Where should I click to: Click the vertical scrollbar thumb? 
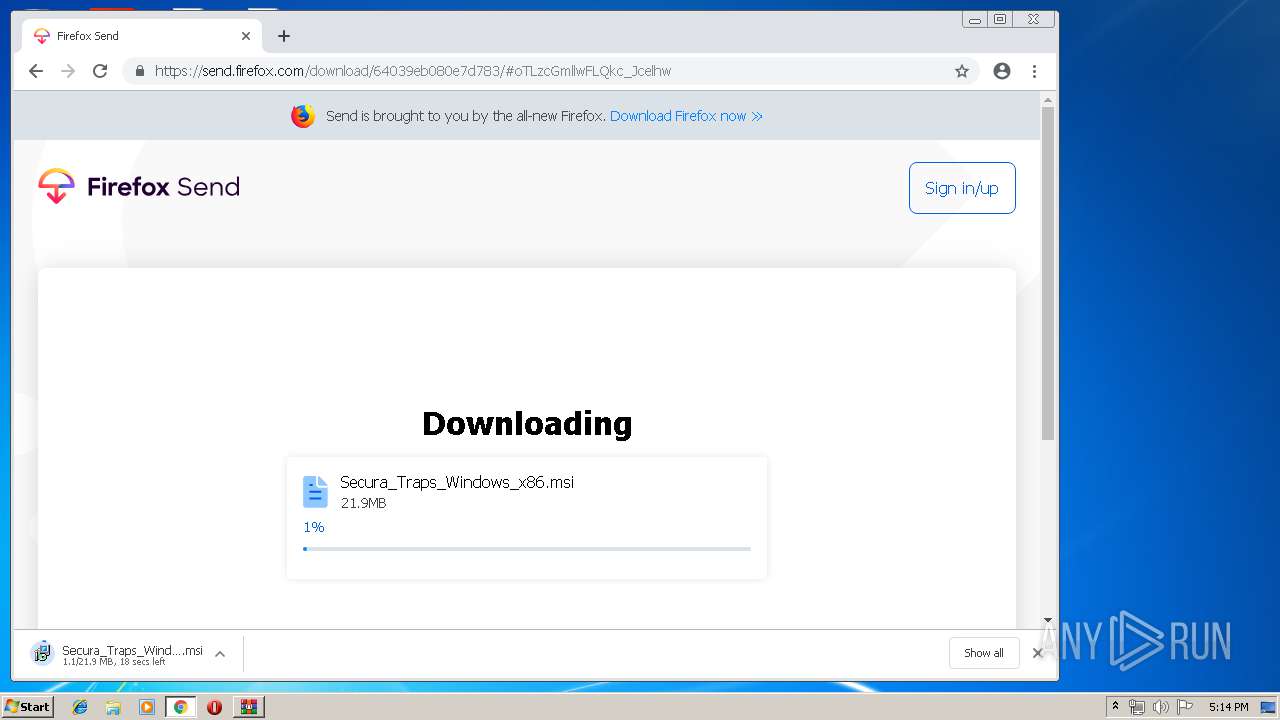point(1048,273)
